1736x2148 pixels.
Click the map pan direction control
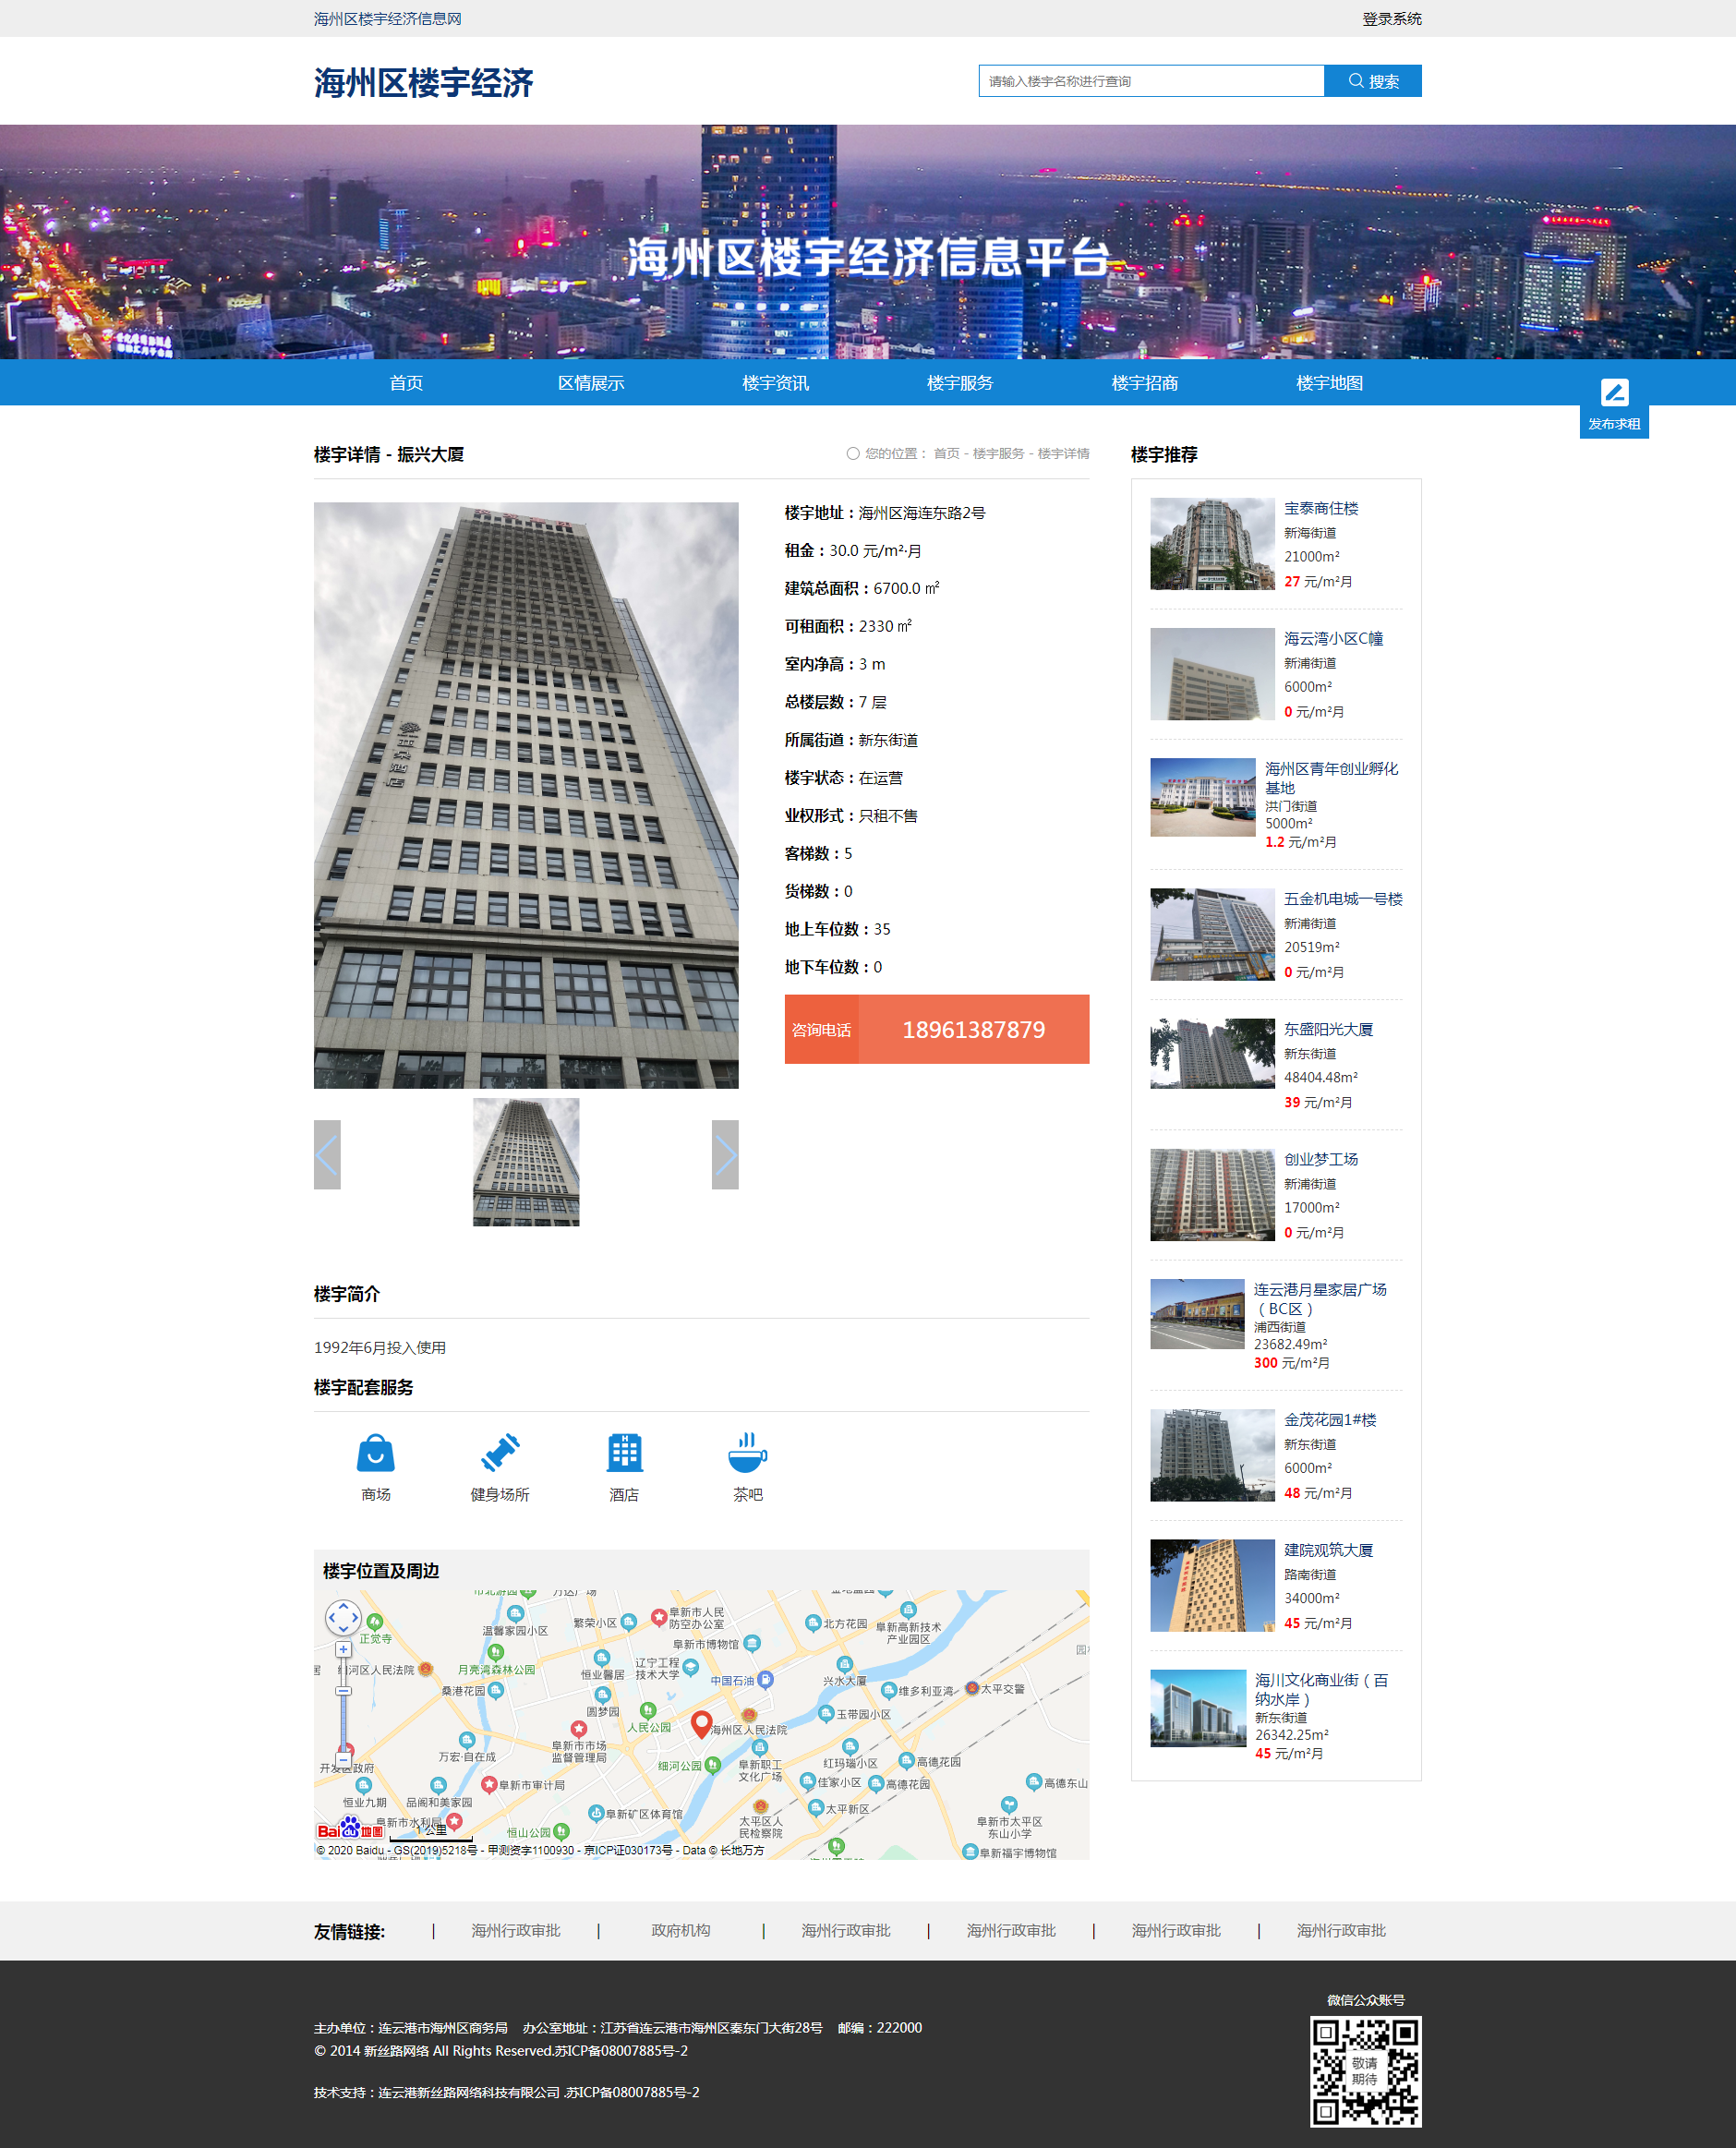click(343, 1617)
